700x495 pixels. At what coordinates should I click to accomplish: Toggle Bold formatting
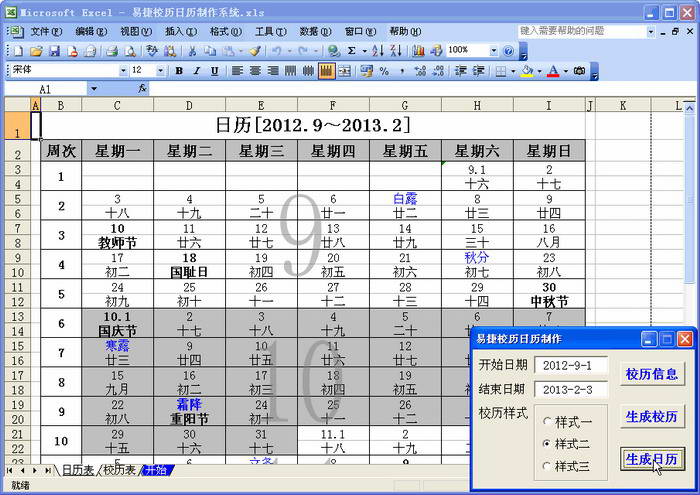179,71
